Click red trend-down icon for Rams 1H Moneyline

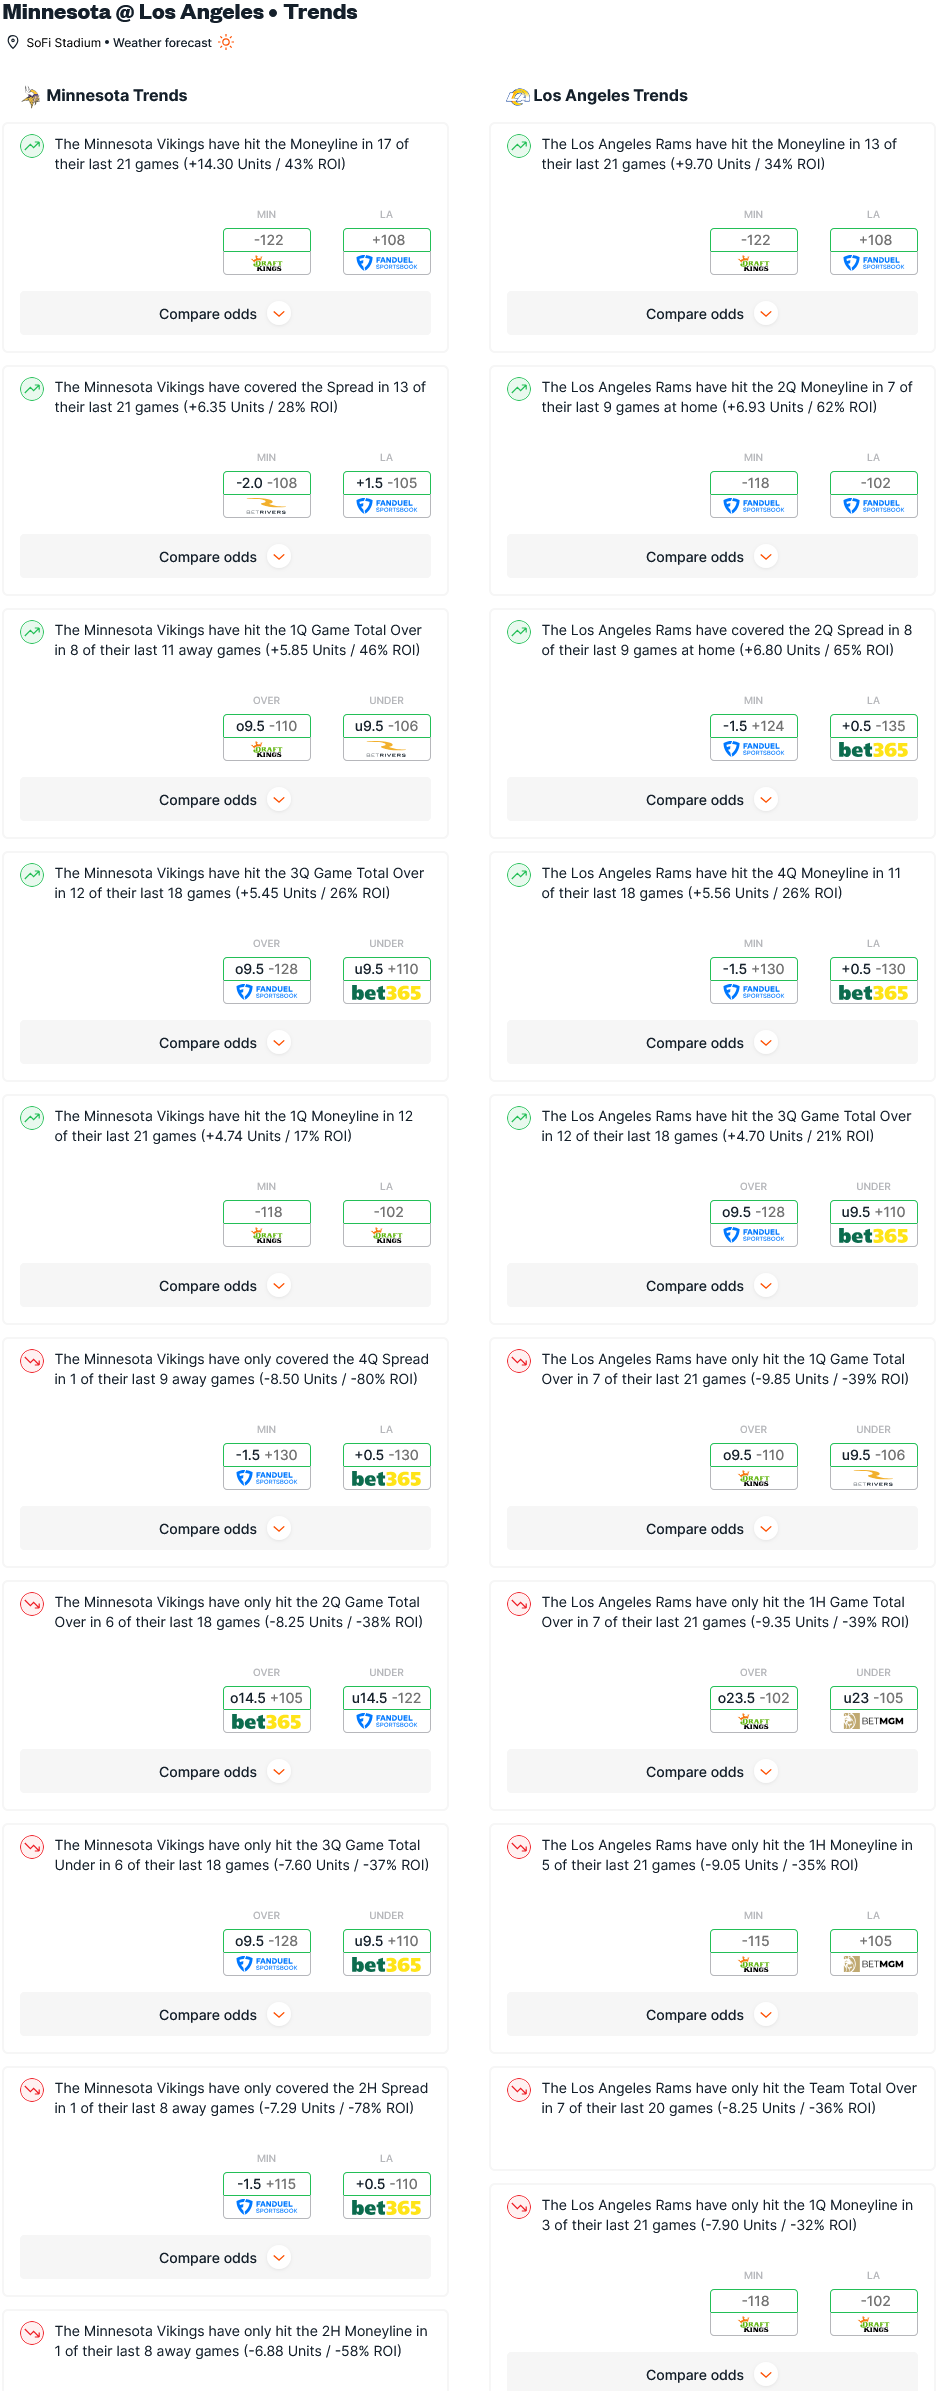519,1847
